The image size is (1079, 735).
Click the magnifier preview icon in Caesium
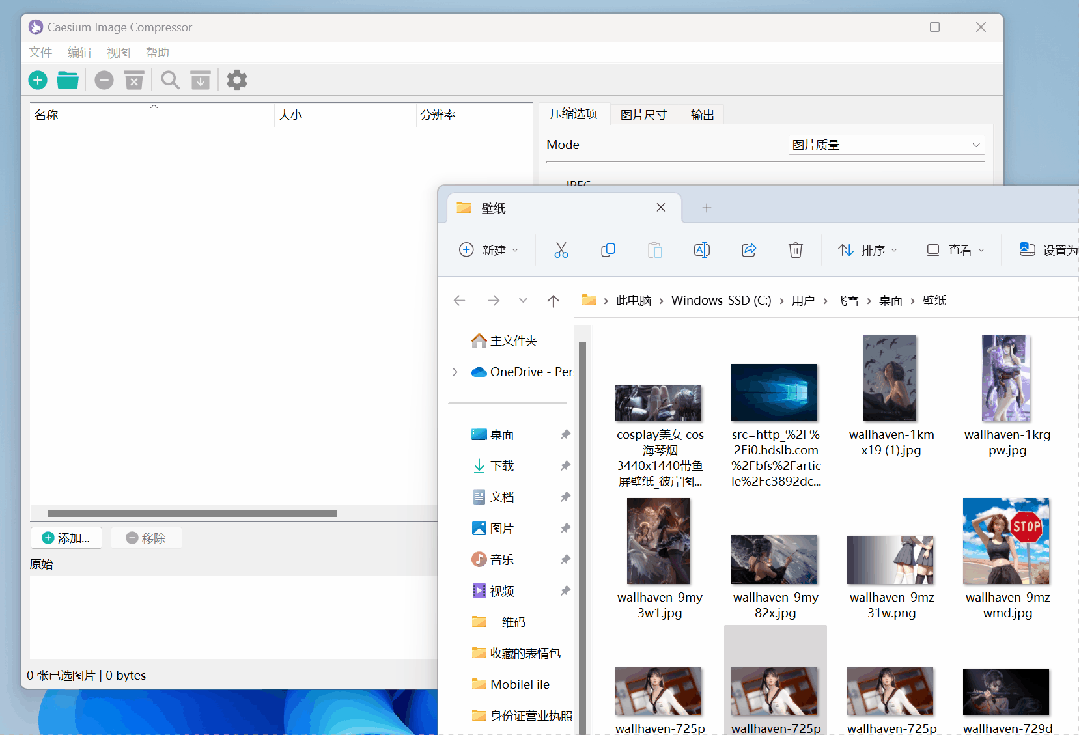[x=170, y=80]
